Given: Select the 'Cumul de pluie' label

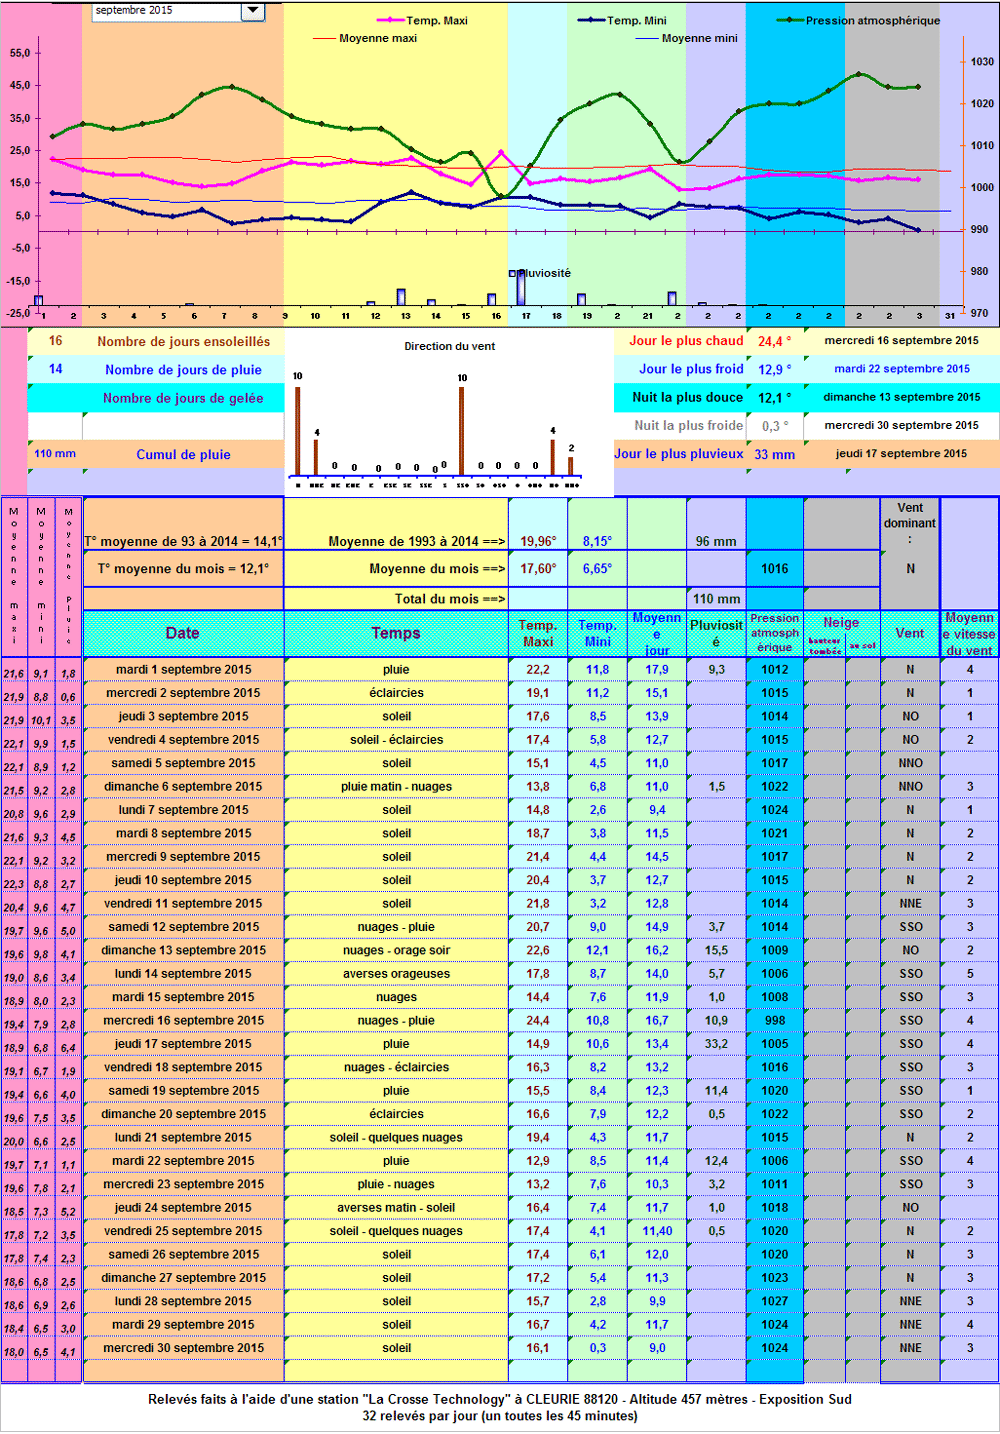Looking at the screenshot, I should click(184, 454).
